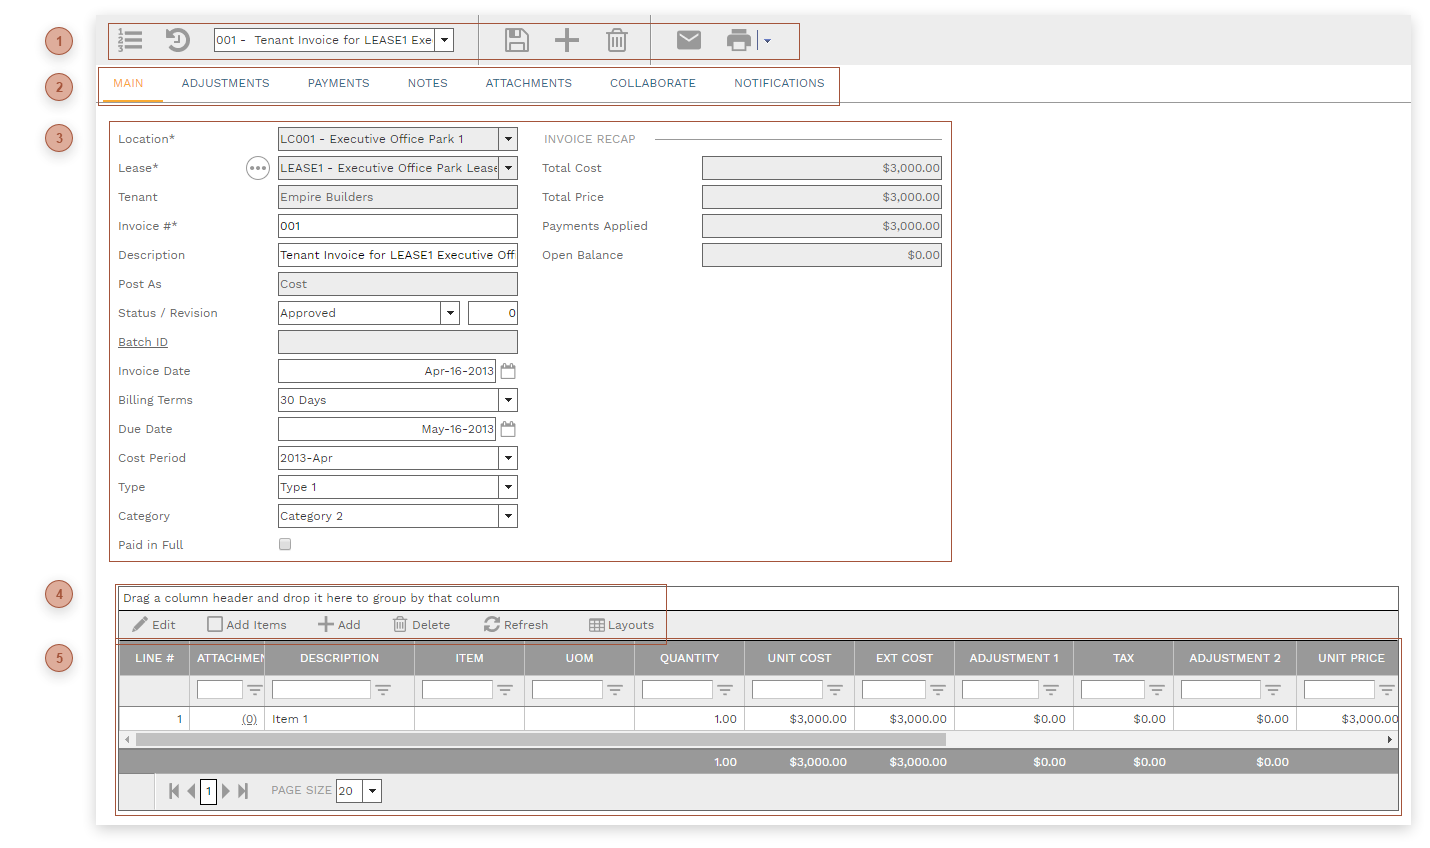Open the lease details ellipsis icon
This screenshot has height=848, width=1430.
coord(258,168)
